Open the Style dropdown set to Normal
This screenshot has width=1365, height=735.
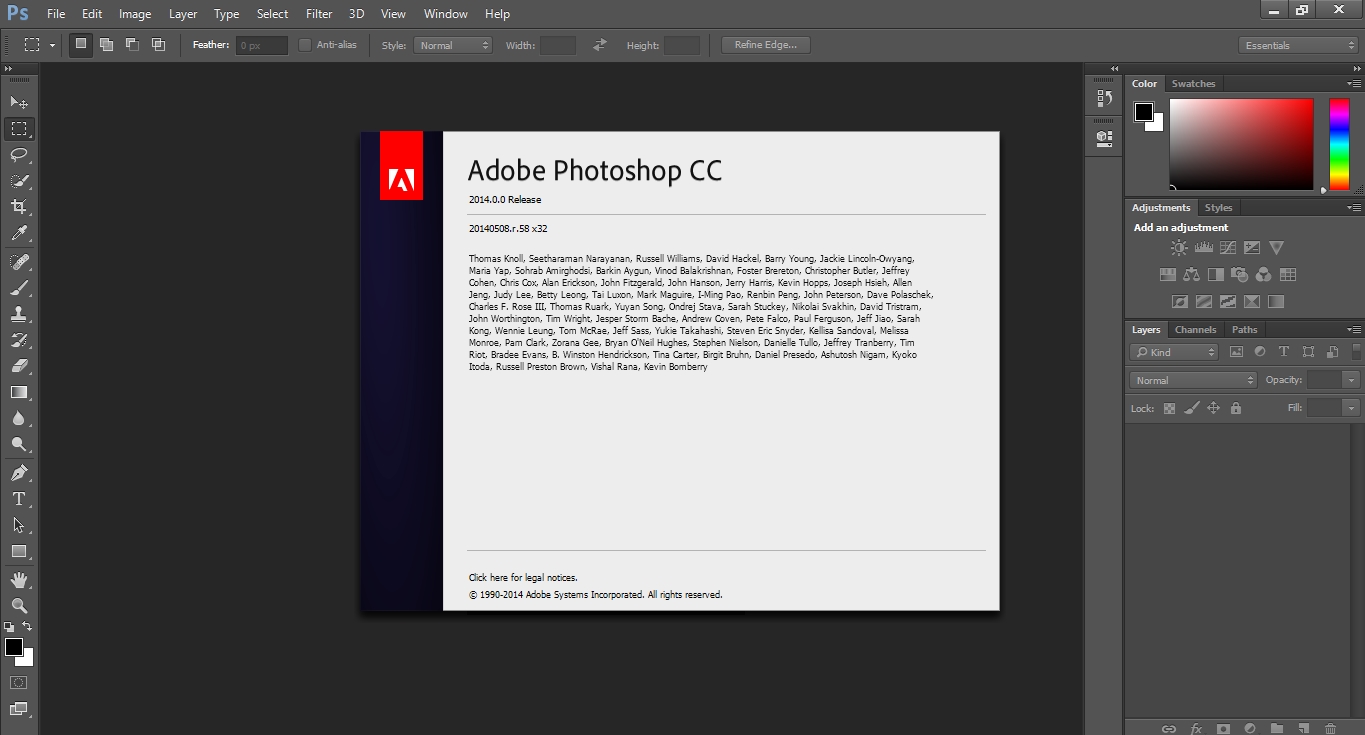453,45
